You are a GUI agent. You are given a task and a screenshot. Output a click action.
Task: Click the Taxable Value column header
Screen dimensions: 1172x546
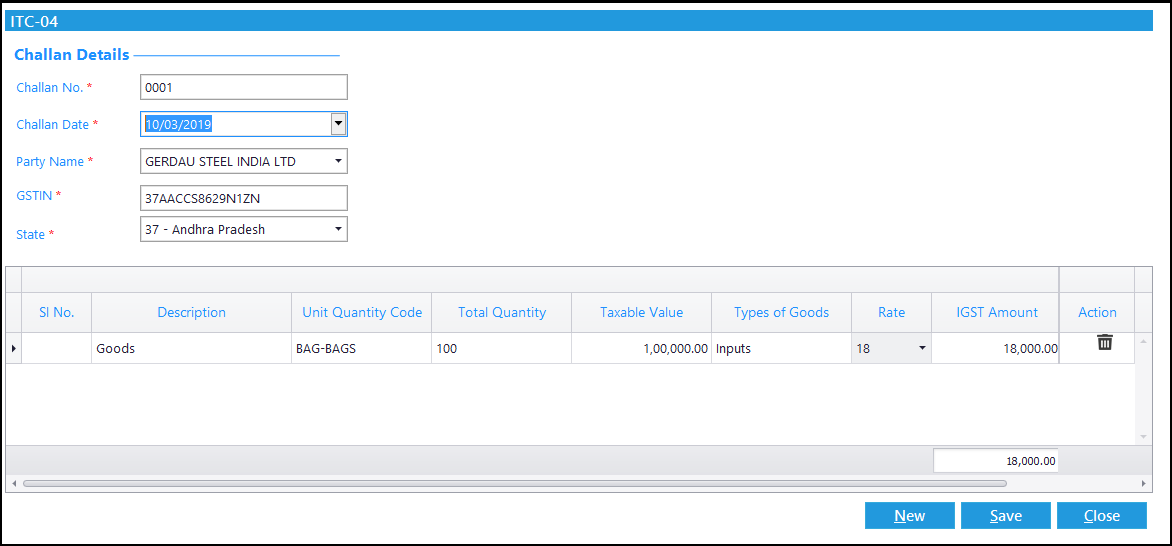click(641, 313)
